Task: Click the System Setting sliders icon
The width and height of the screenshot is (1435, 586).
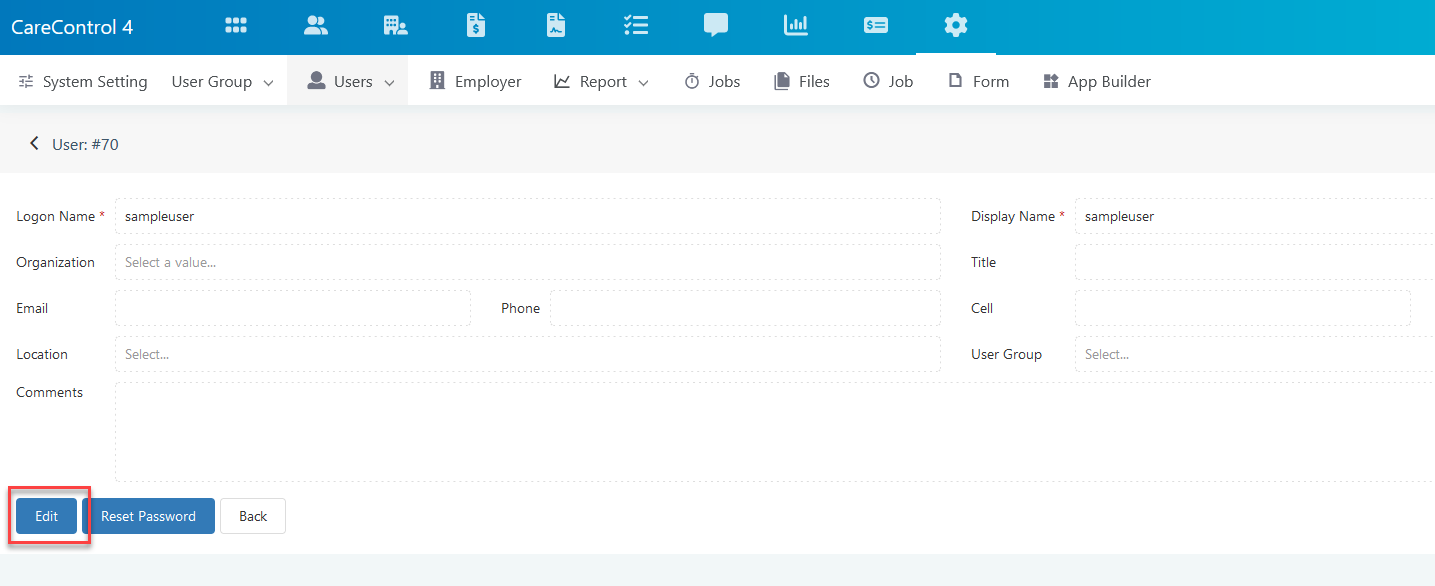Action: click(26, 82)
